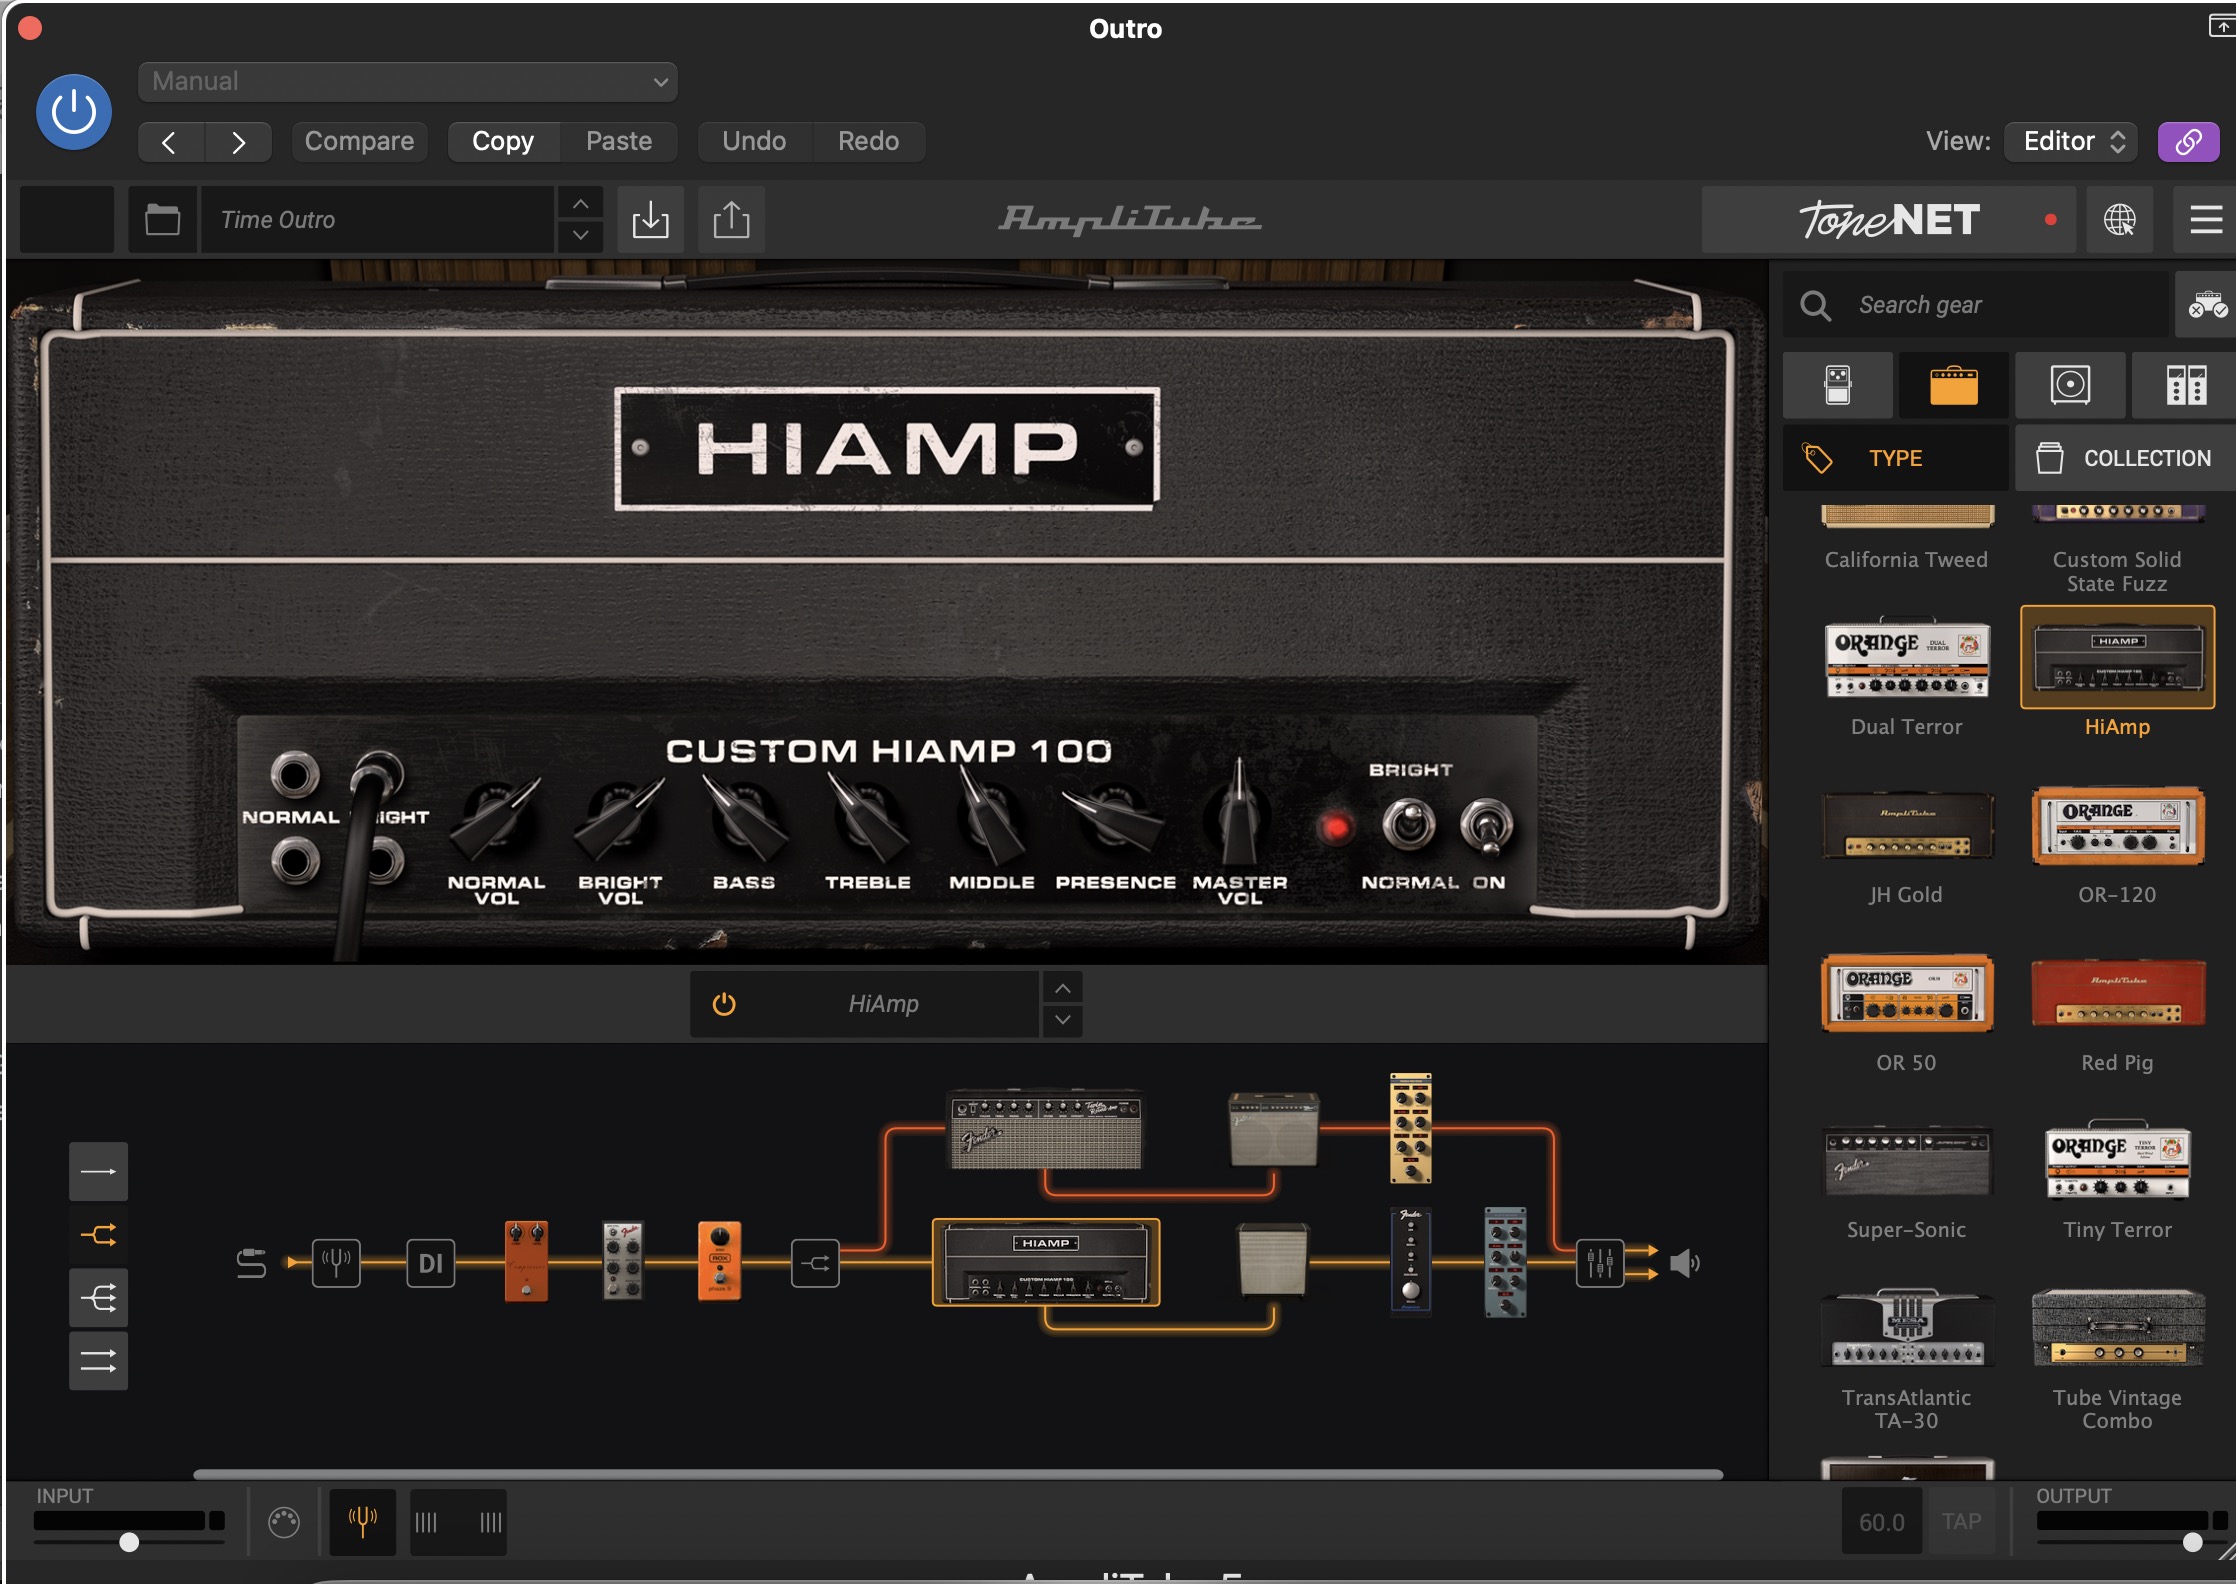This screenshot has width=2236, height=1584.
Task: Click the tuner block in signal chain
Action: (x=336, y=1263)
